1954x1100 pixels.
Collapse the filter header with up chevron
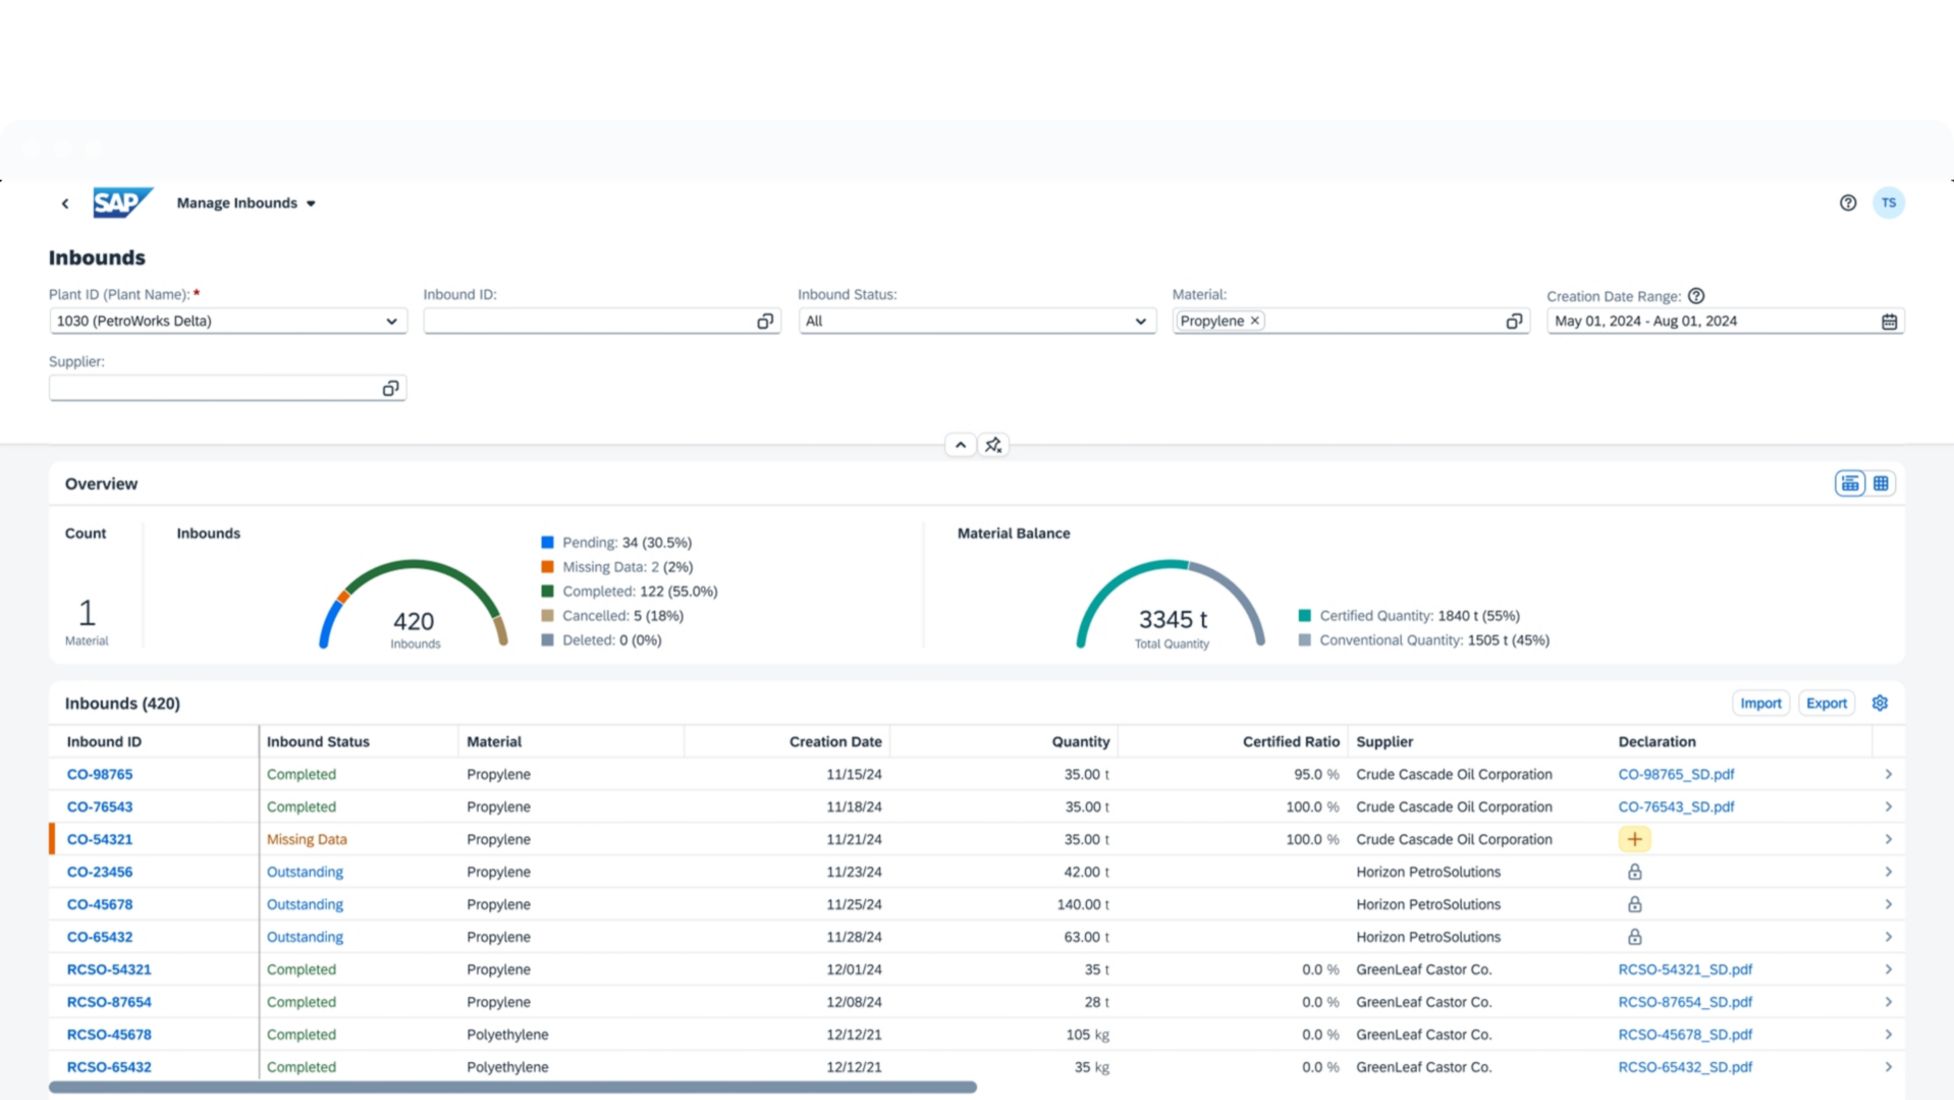click(x=960, y=445)
